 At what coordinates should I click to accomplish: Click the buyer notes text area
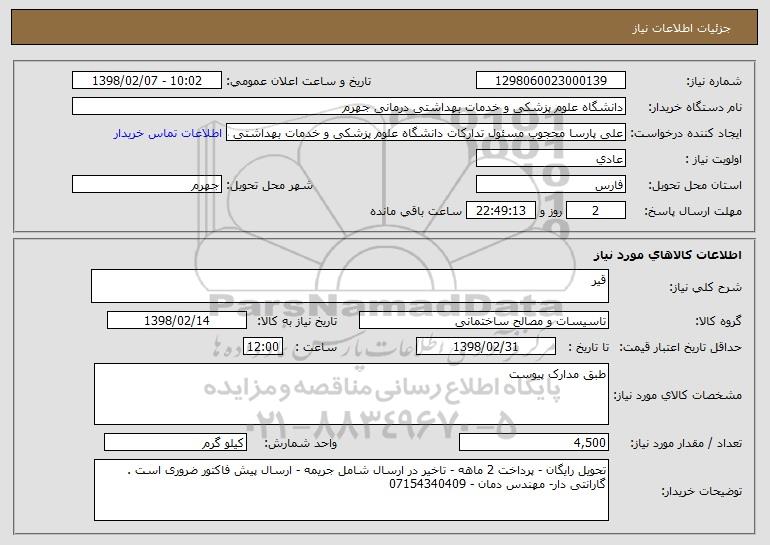[351, 490]
